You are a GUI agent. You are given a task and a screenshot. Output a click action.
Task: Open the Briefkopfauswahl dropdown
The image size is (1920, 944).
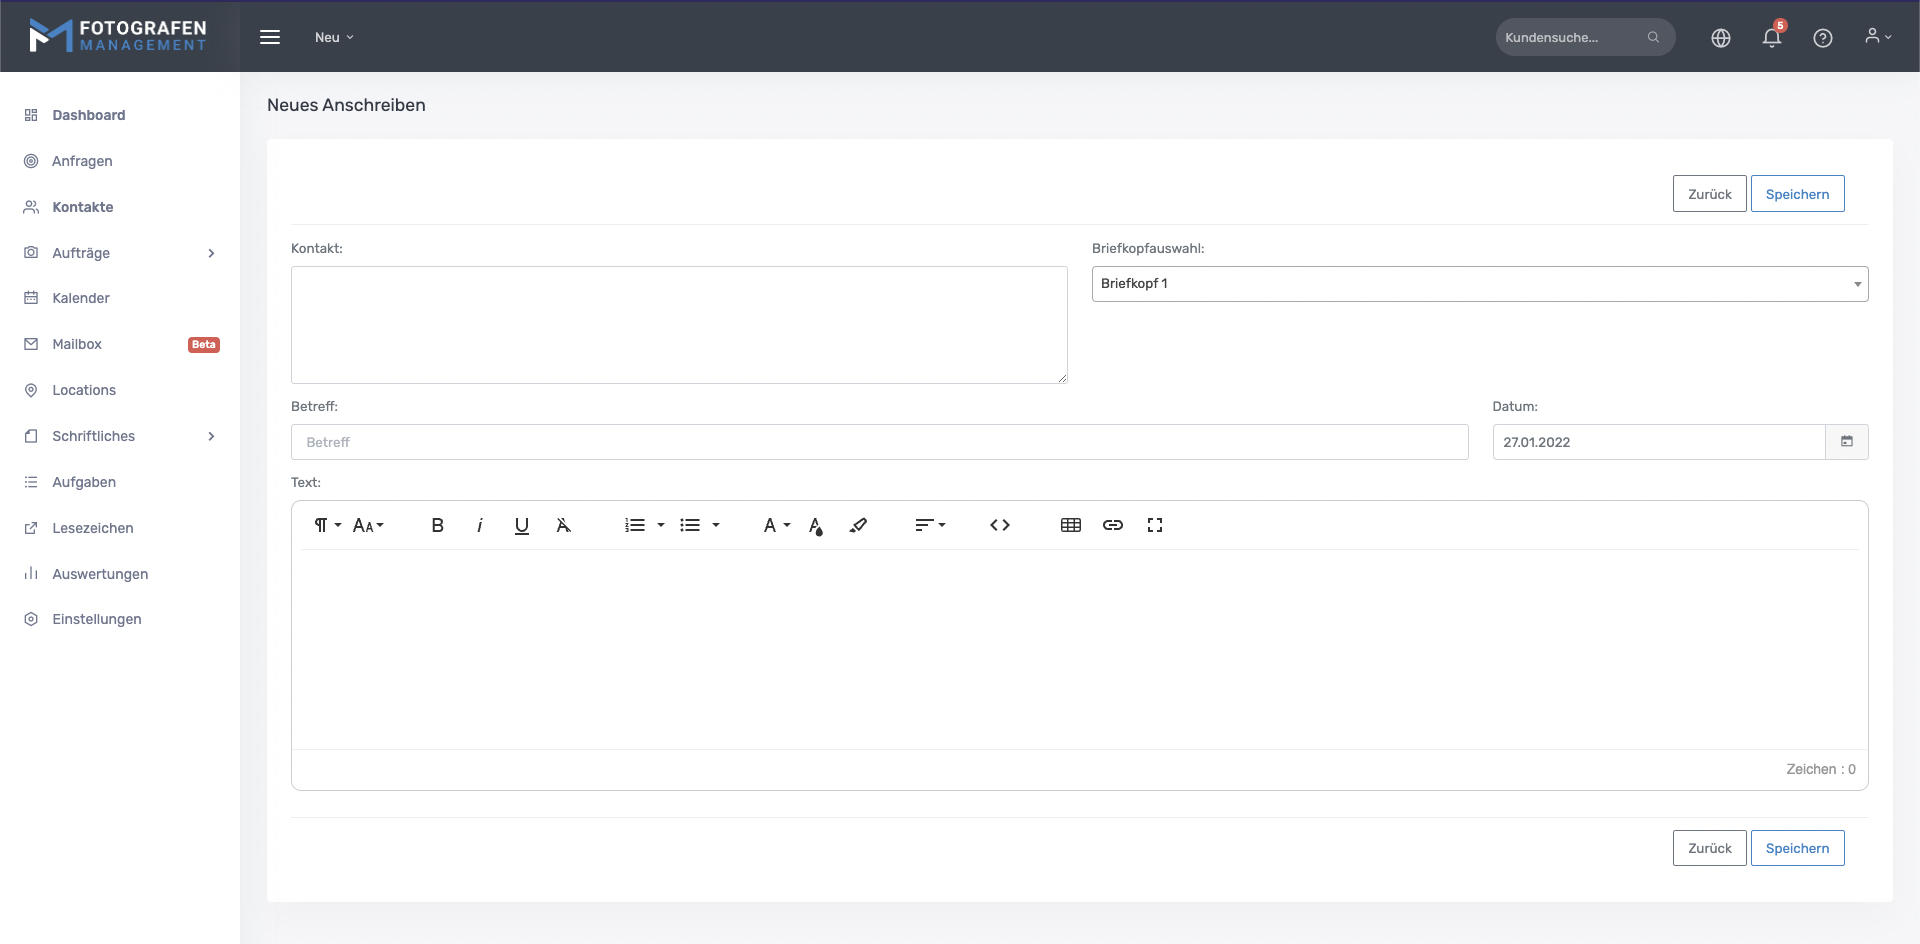click(x=1479, y=284)
